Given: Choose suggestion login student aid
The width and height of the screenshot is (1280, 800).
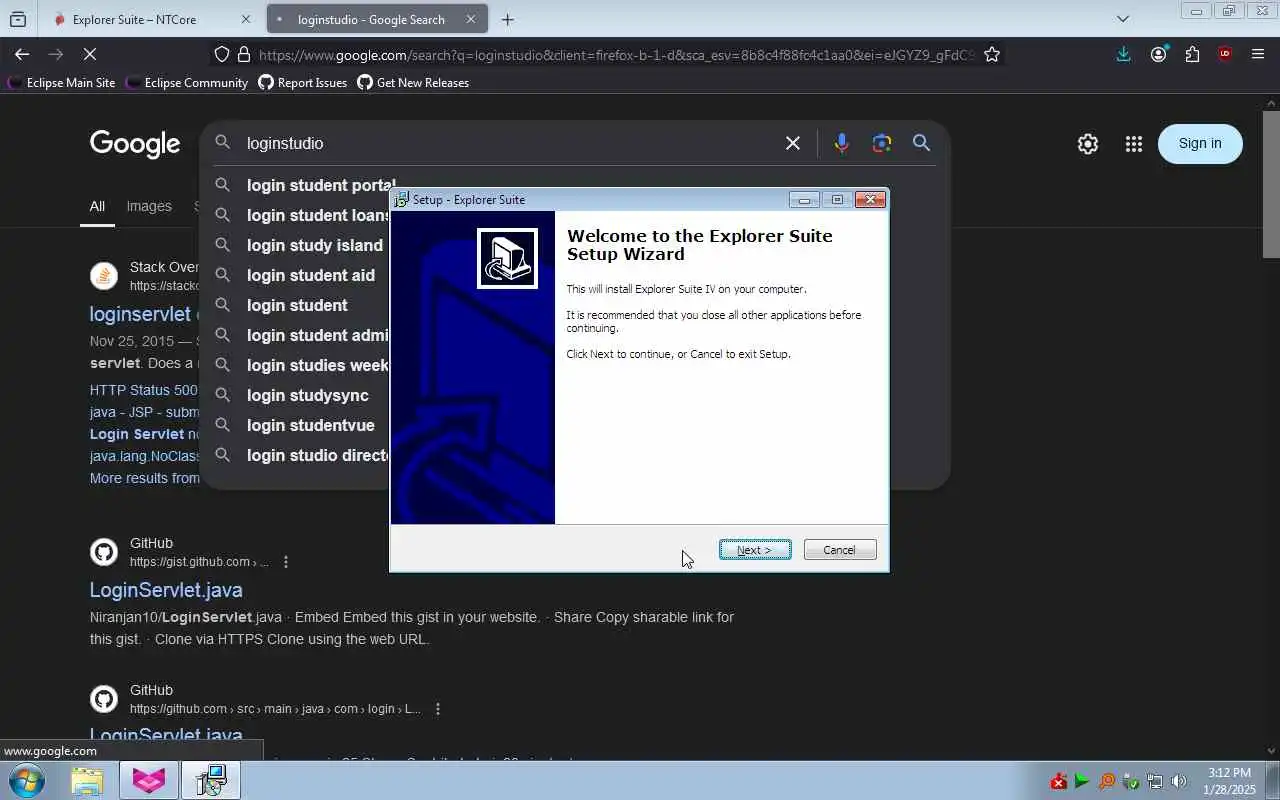Looking at the screenshot, I should point(311,275).
